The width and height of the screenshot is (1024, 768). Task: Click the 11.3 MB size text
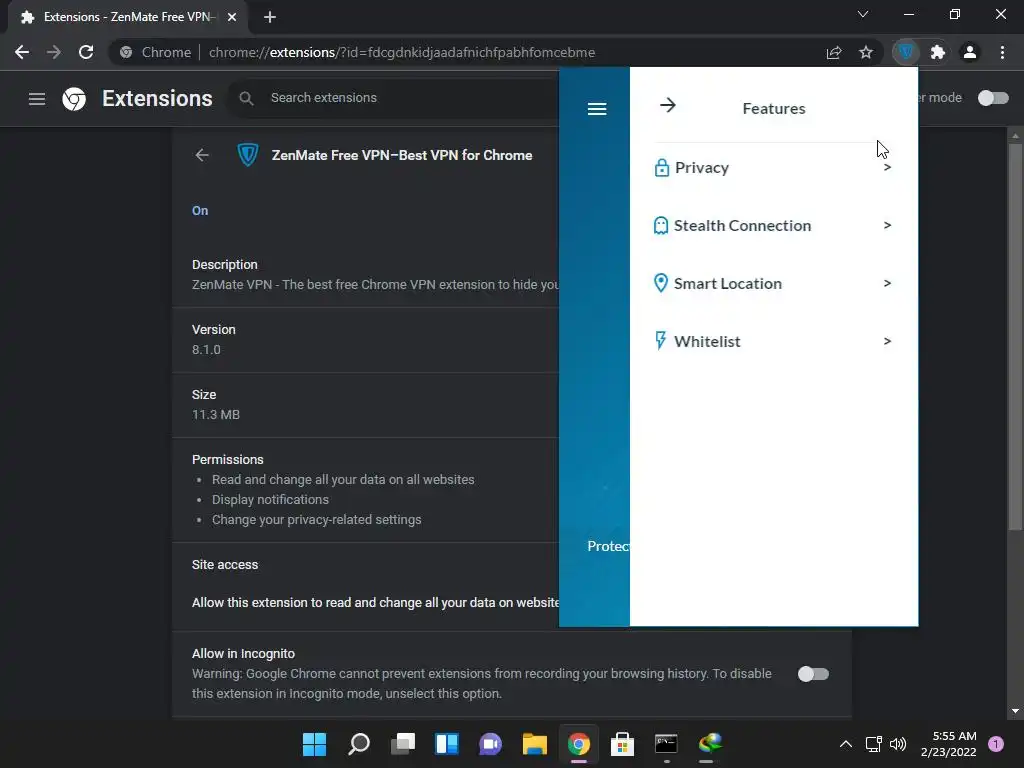[x=216, y=415]
